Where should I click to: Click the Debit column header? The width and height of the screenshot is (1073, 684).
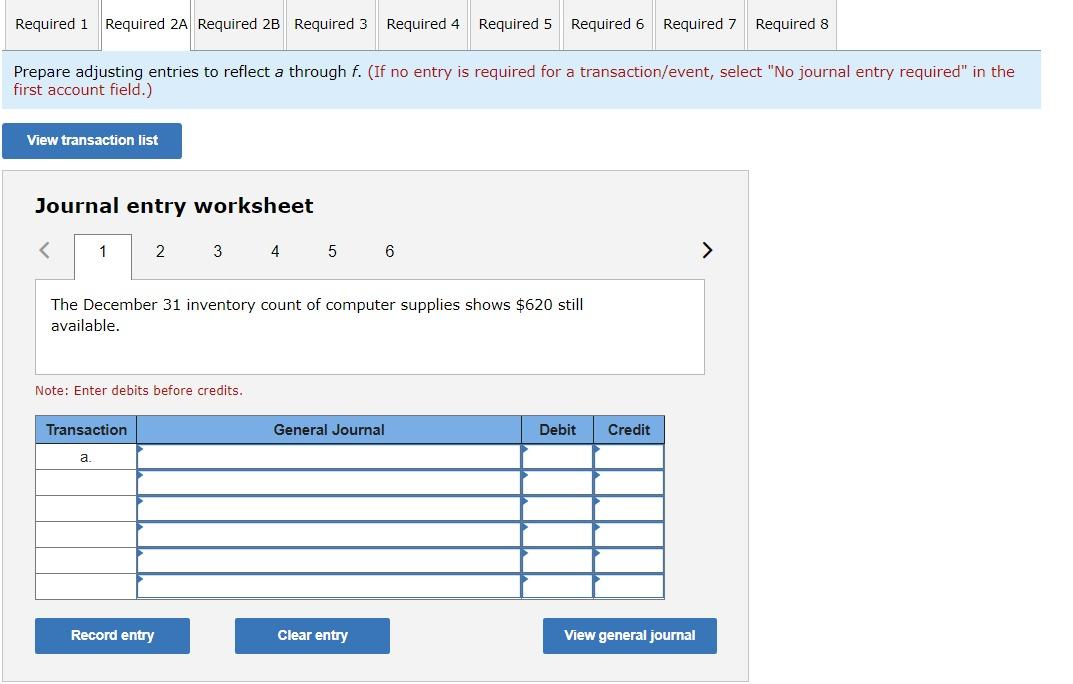pyautogui.click(x=558, y=430)
